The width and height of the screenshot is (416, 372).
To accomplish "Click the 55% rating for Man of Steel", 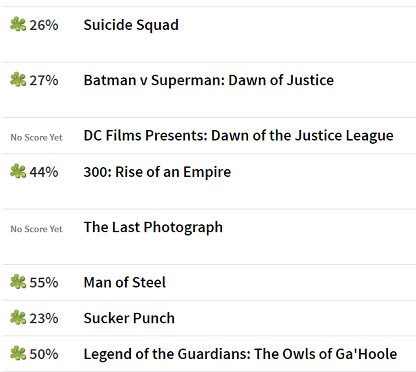I will tap(44, 283).
